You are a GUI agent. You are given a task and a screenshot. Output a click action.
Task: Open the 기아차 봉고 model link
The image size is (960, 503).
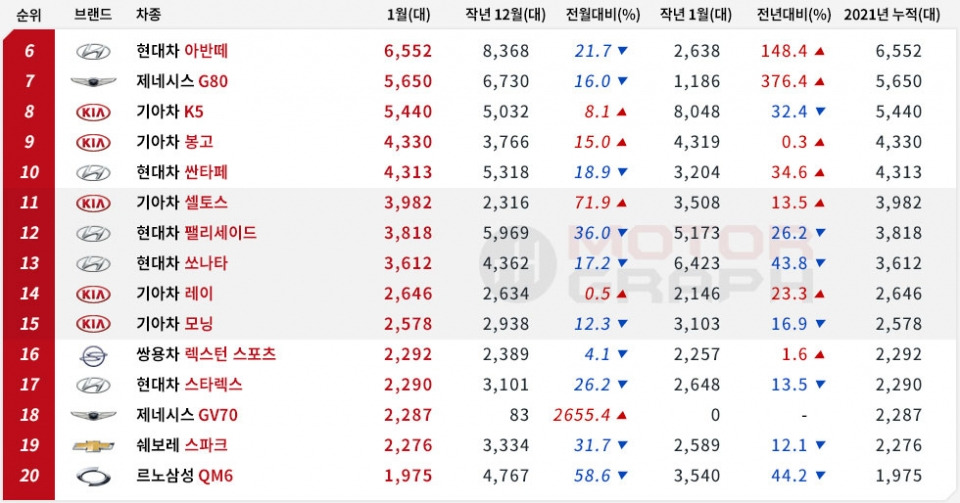(174, 142)
